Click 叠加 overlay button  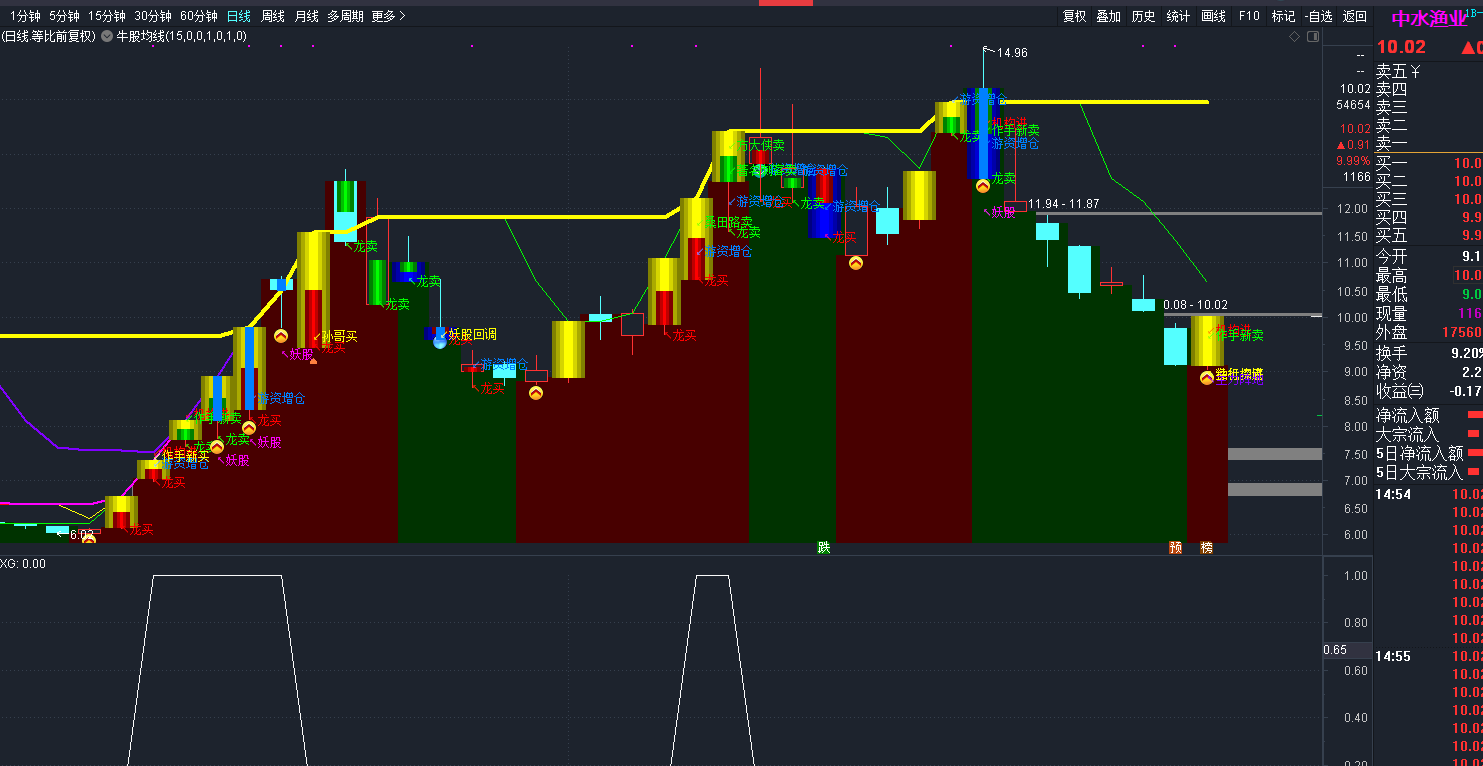coord(1108,16)
